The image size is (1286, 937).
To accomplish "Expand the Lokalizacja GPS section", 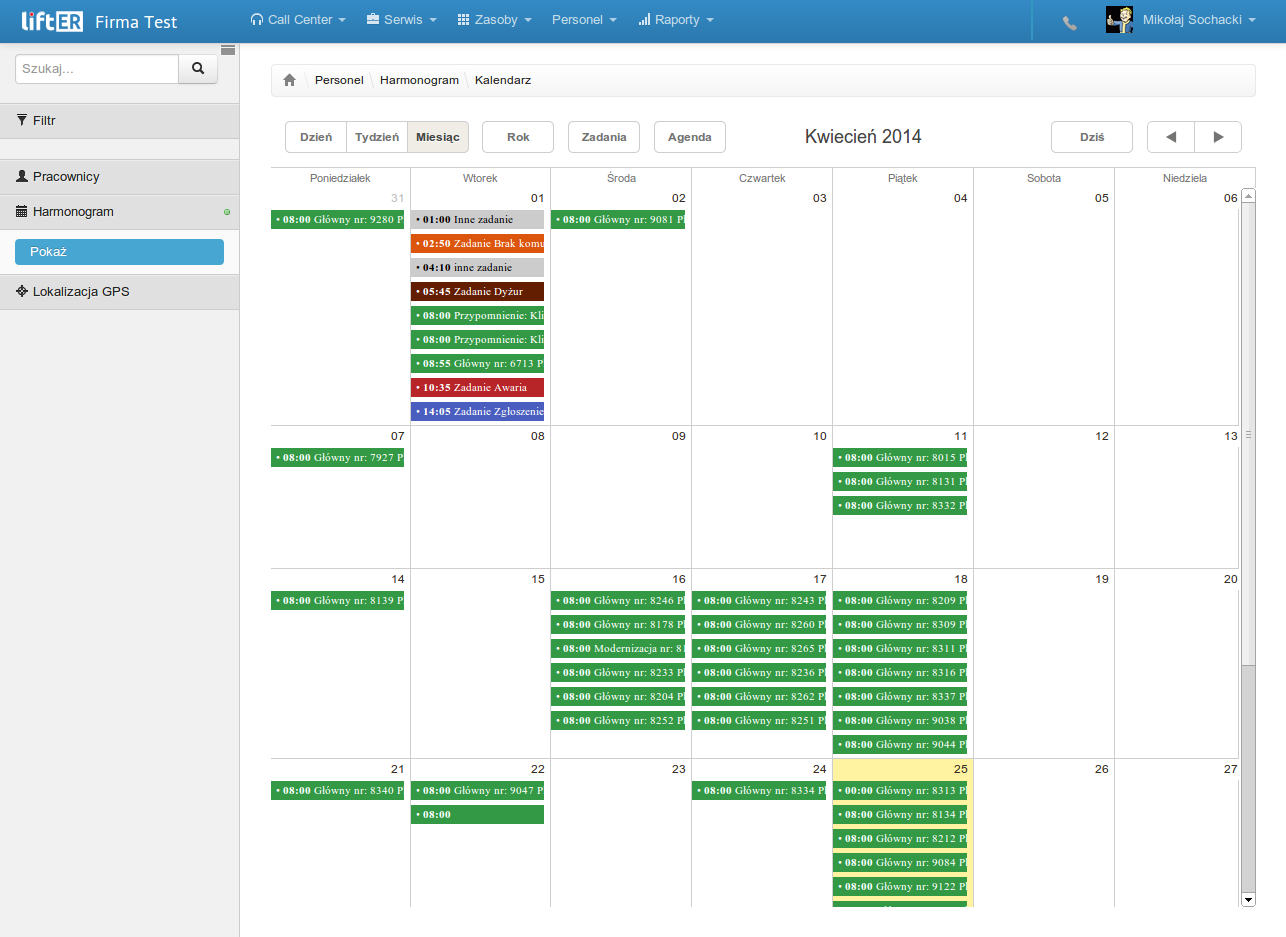I will coord(119,292).
